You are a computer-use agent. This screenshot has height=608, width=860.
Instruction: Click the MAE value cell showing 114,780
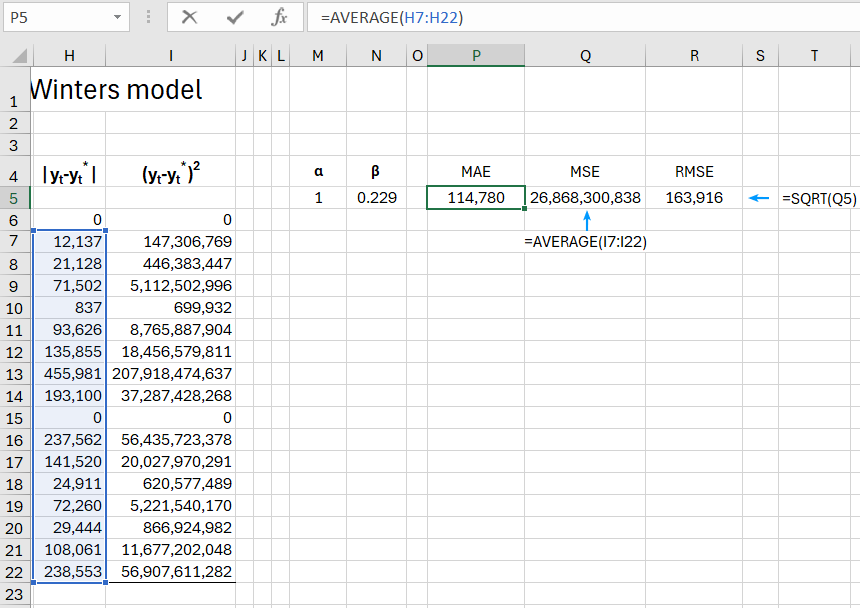click(x=476, y=197)
